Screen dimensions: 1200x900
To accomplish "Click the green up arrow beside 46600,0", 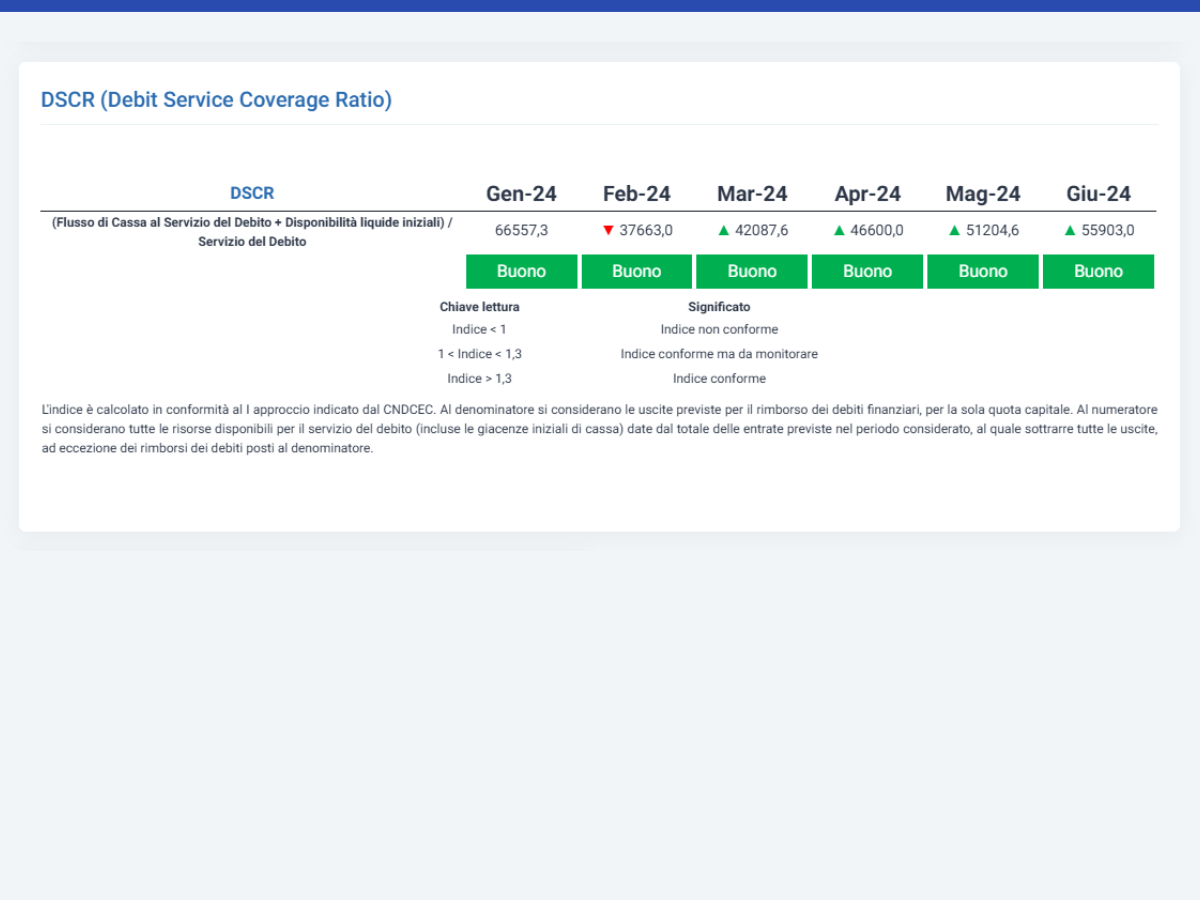I will pyautogui.click(x=839, y=230).
